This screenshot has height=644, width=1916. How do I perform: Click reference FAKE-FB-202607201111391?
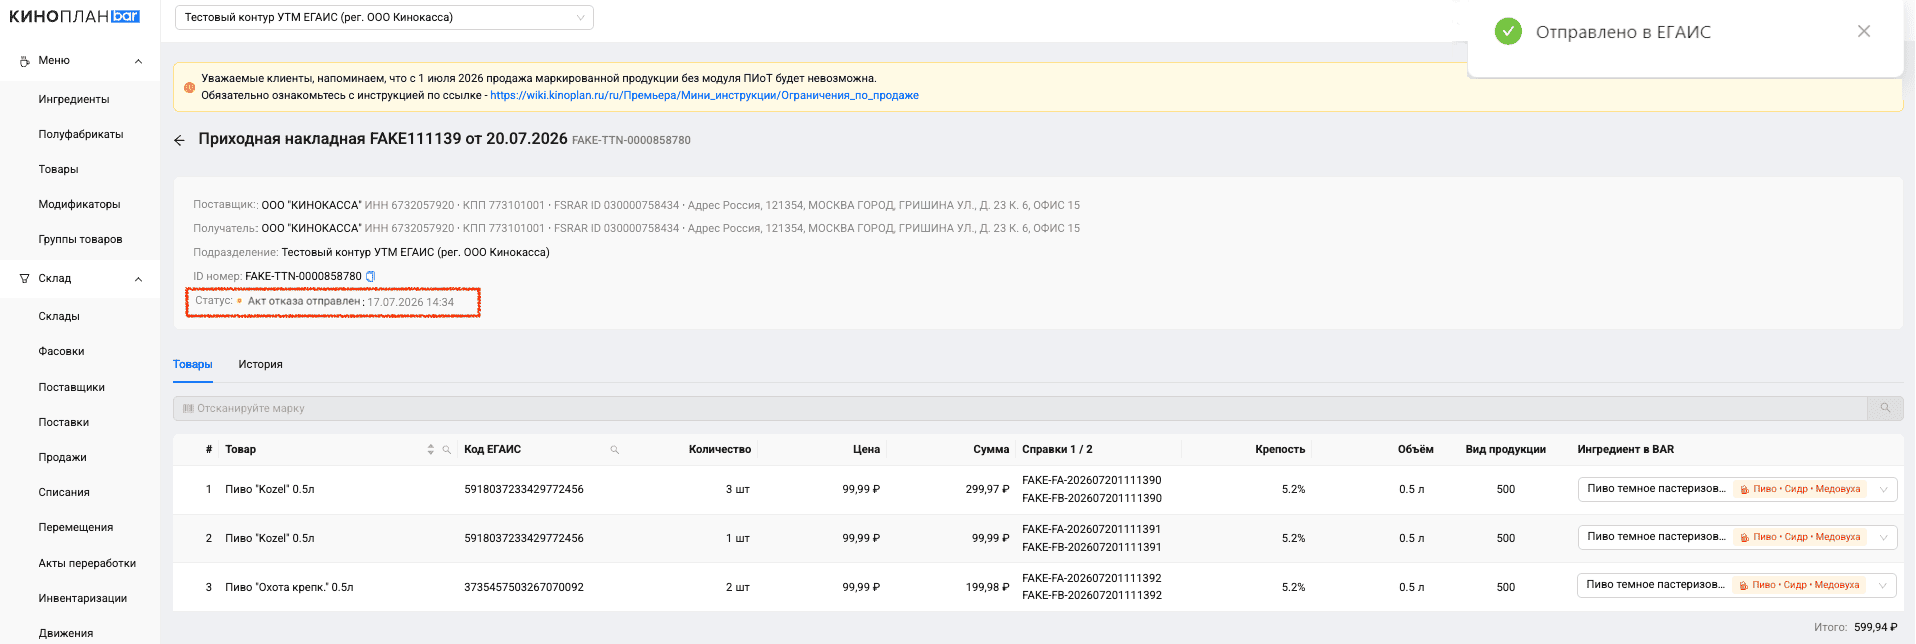pos(1092,547)
